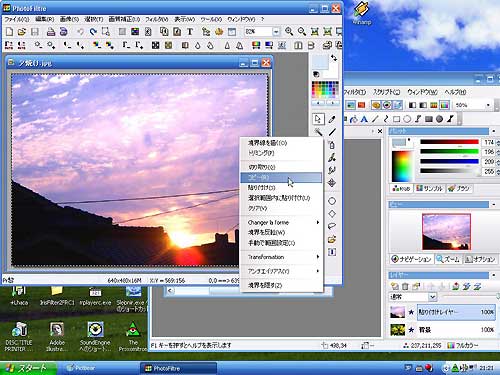This screenshot has height=375, width=500.
Task: Click the Undo arrow in PhotoFiltre toolbar
Action: [x=80, y=32]
